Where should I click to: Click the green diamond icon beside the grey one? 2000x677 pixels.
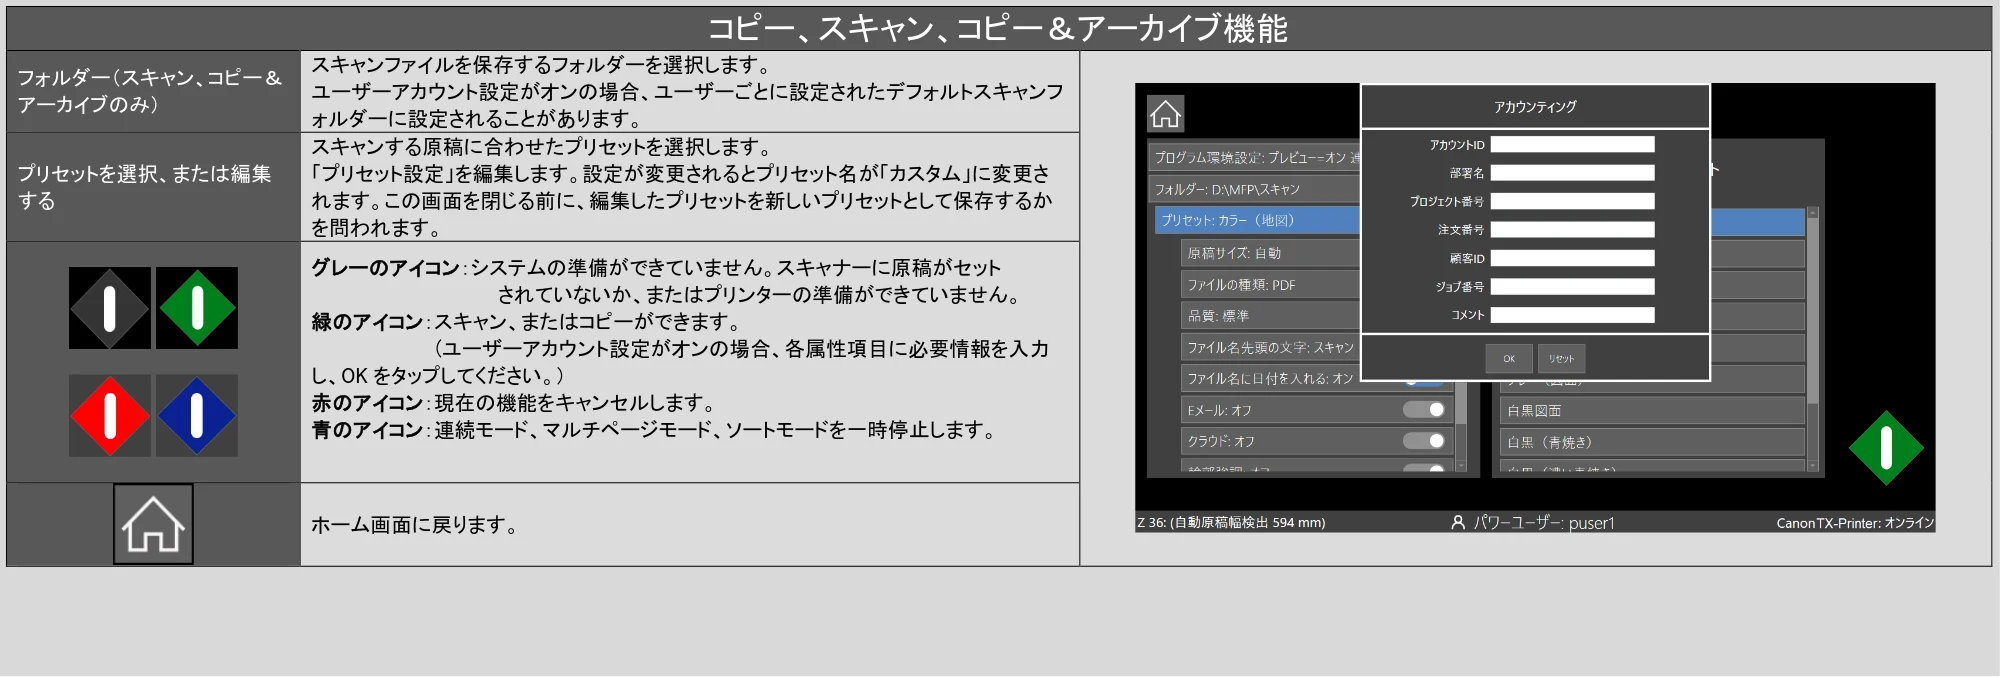(197, 308)
